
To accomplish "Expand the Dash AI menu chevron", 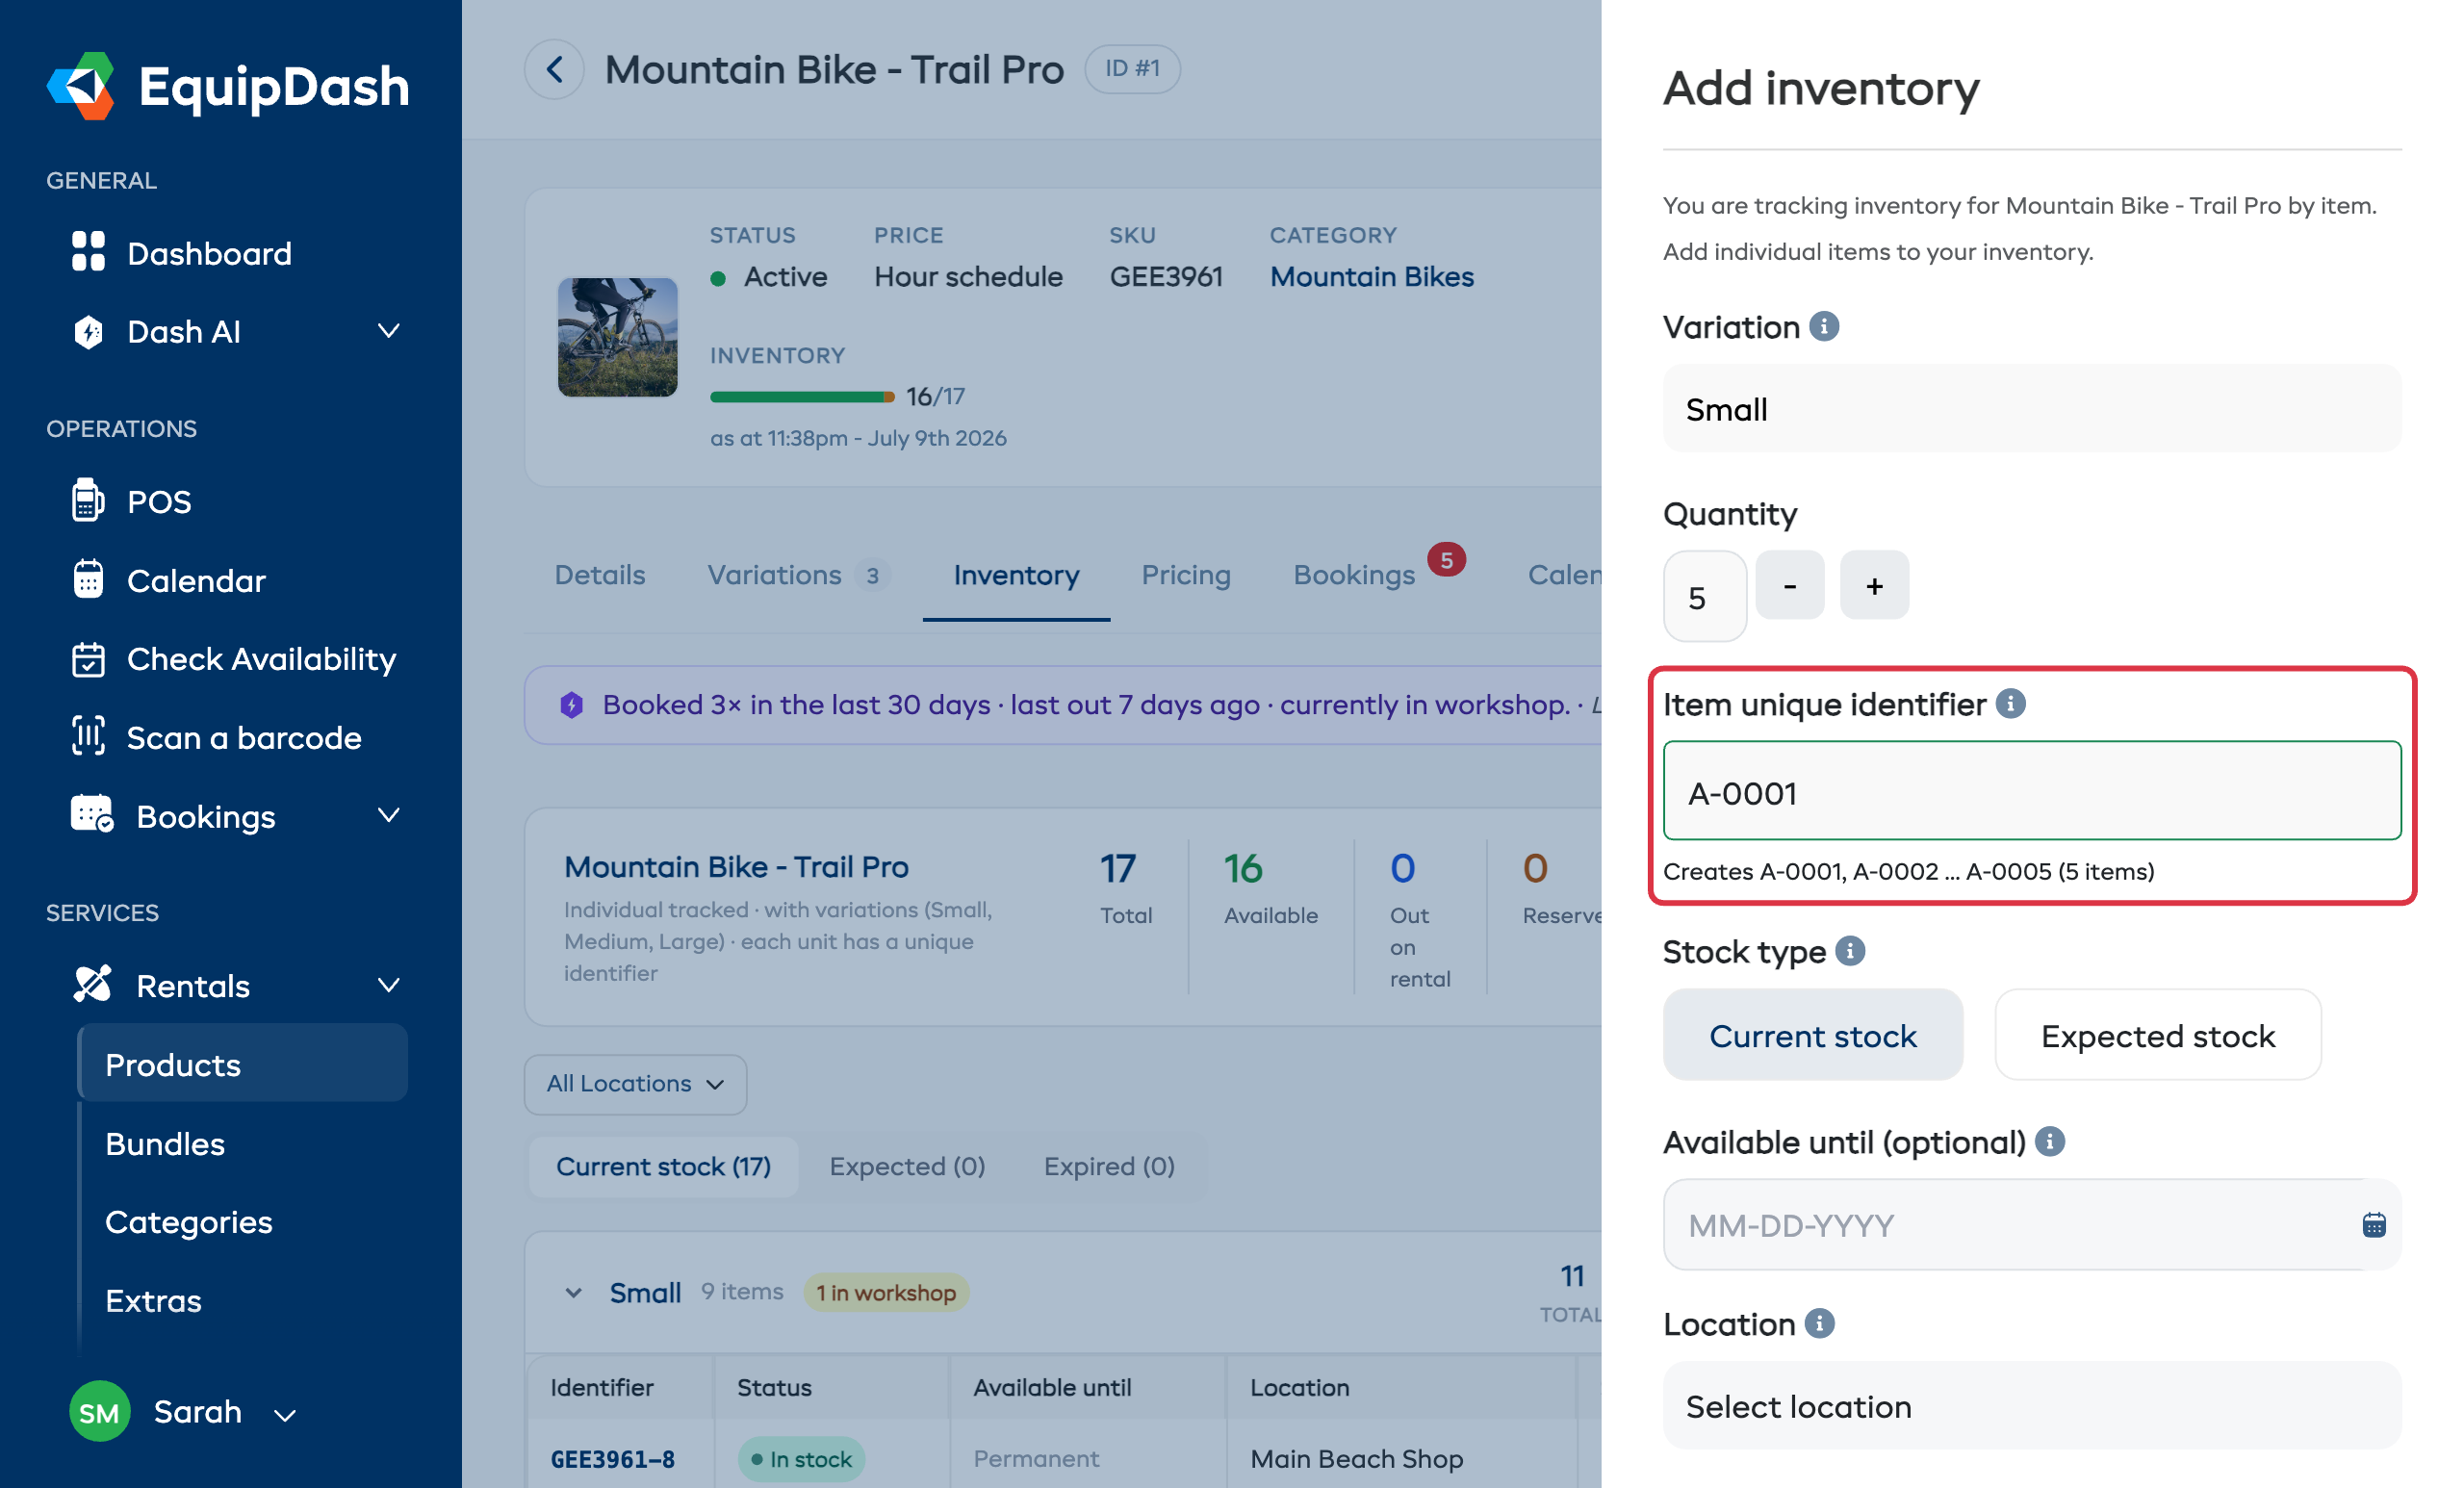I will coord(389,331).
